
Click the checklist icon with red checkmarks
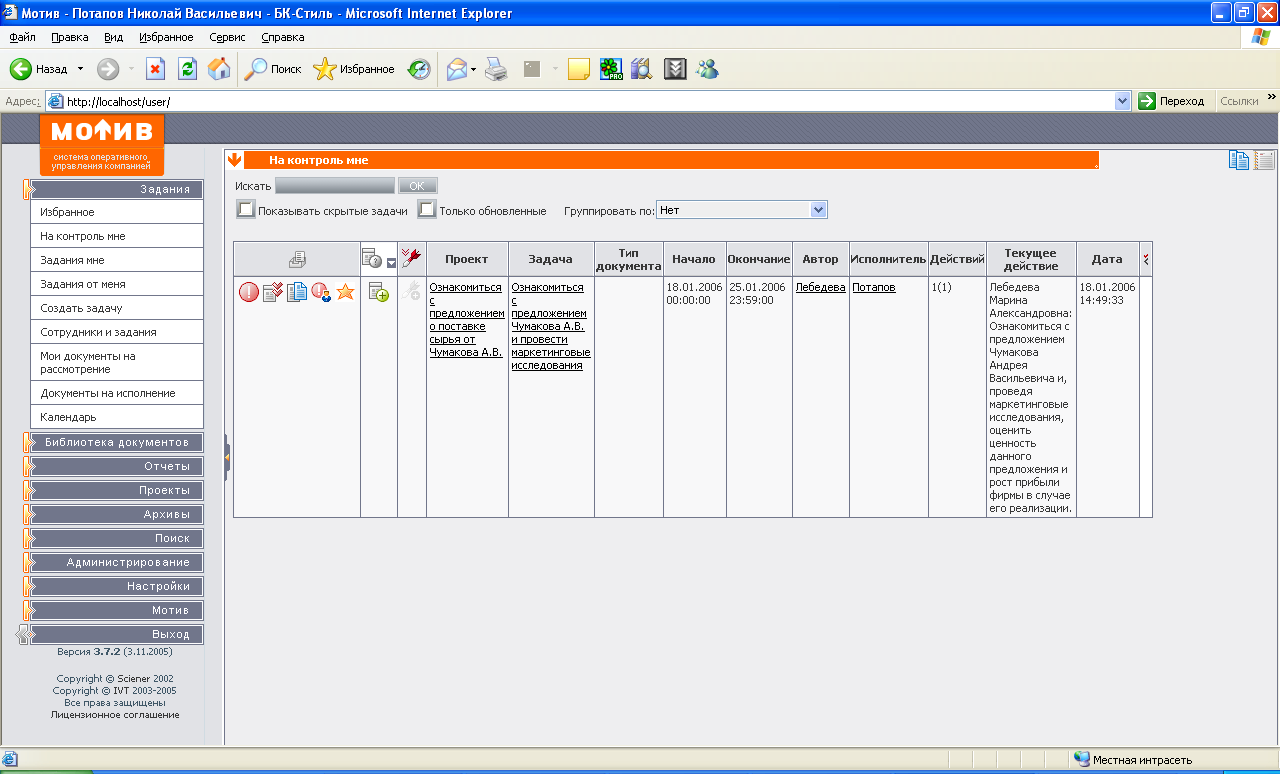(272, 292)
